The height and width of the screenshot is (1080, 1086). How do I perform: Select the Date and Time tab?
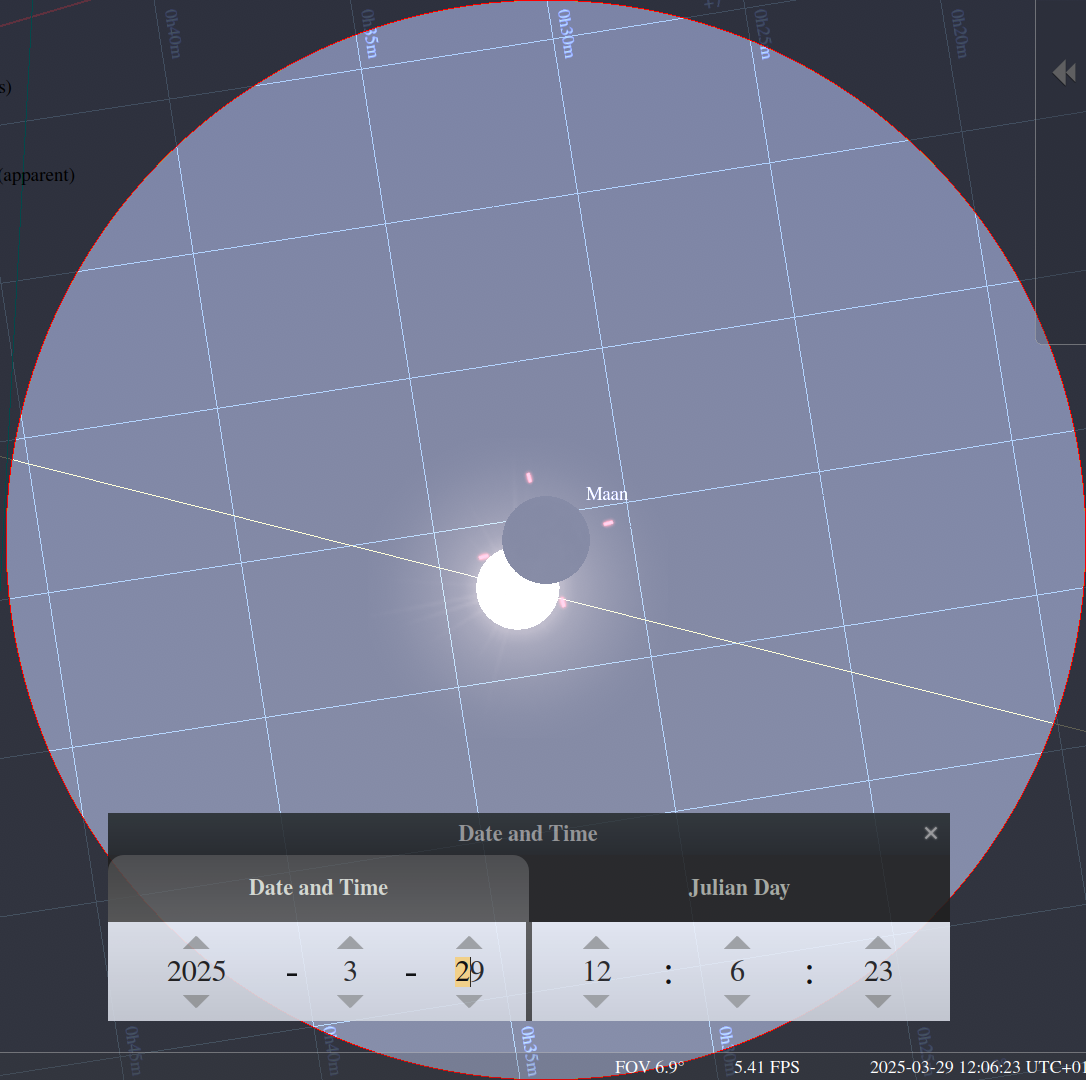[x=318, y=888]
